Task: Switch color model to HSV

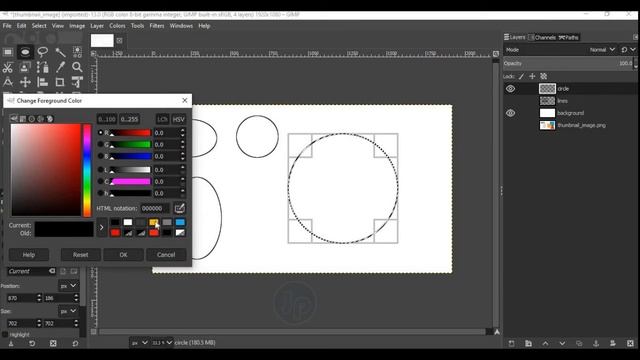Action: point(178,119)
